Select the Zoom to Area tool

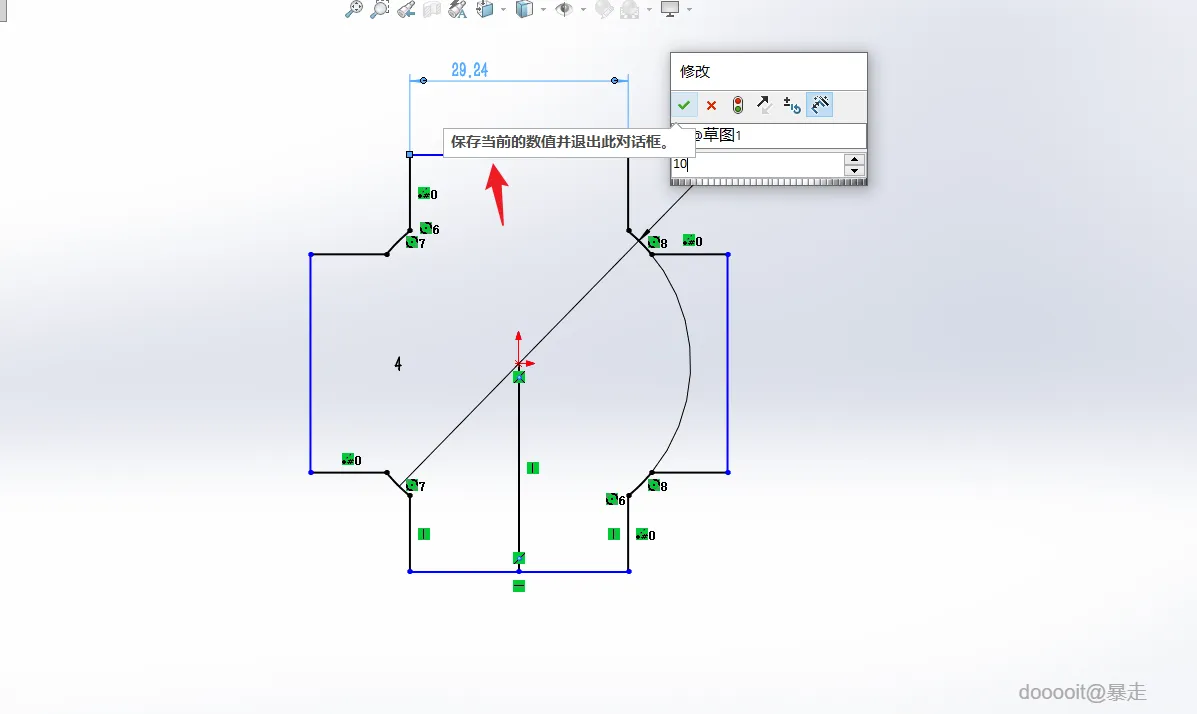[x=379, y=9]
